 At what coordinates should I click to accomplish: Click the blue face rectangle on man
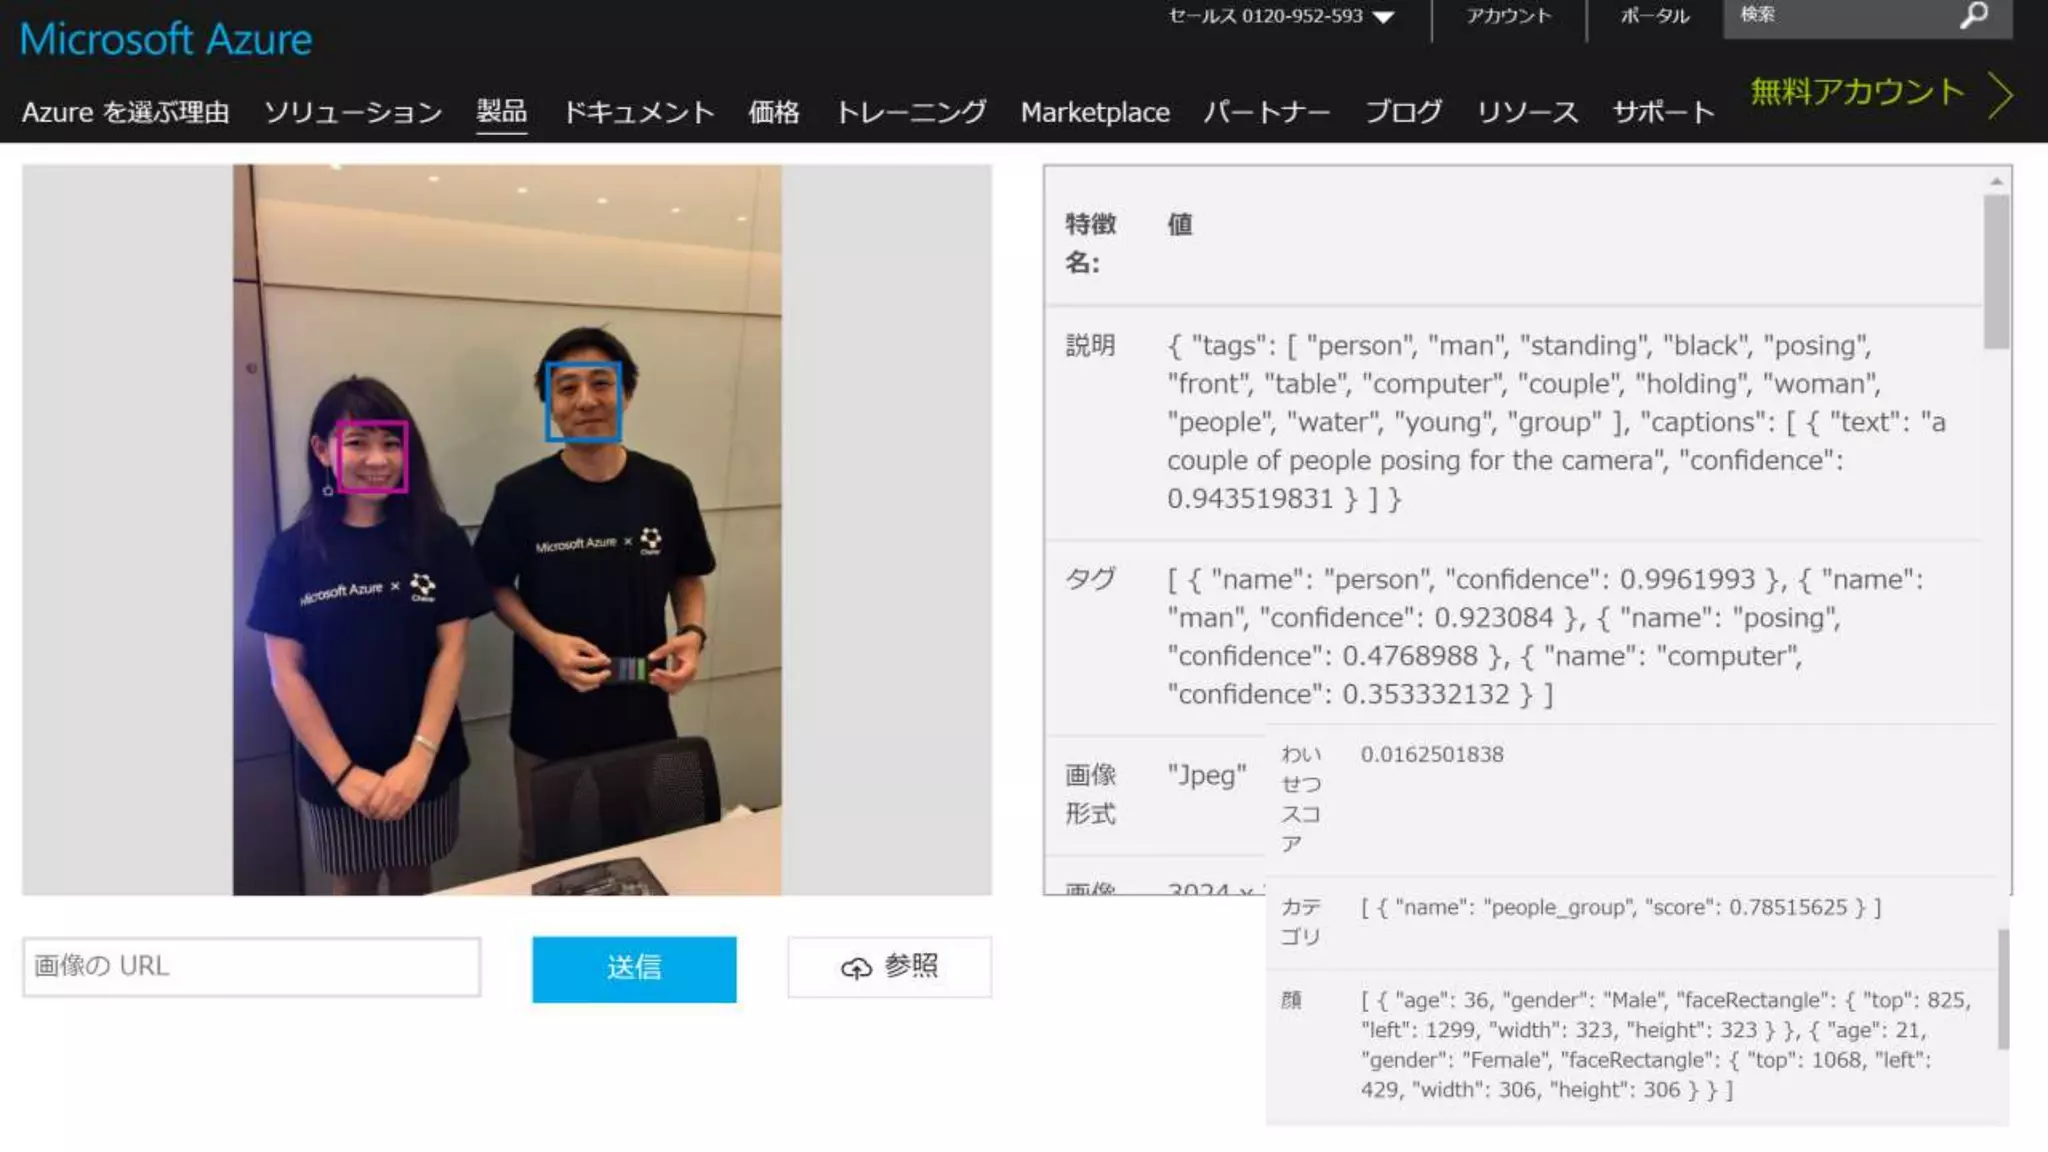point(583,402)
